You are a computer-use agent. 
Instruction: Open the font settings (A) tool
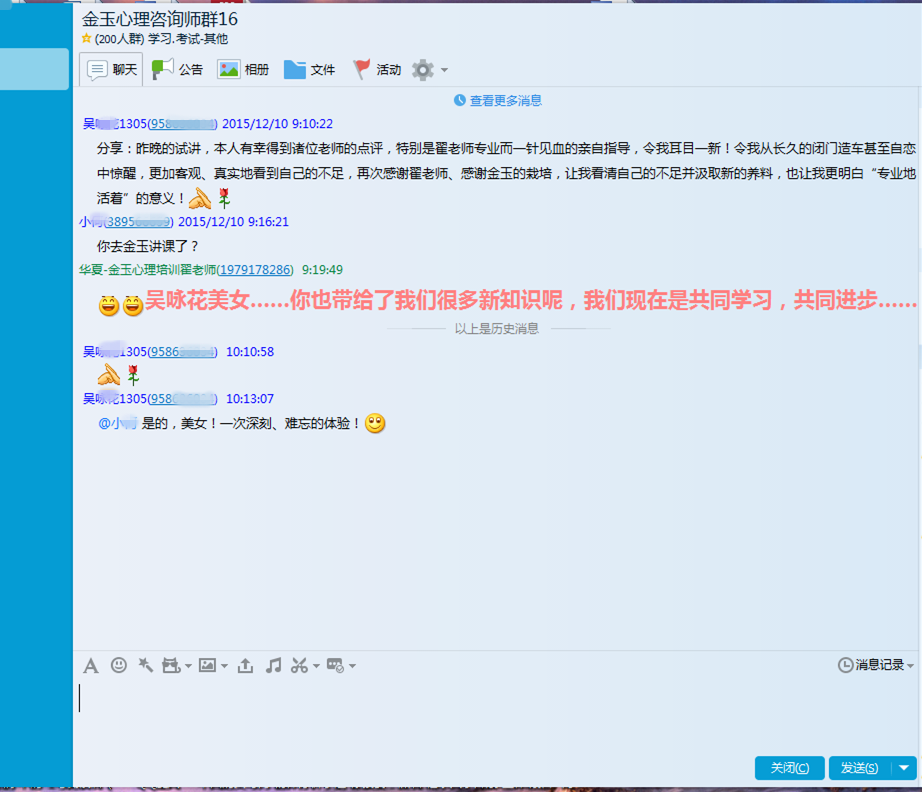[91, 665]
